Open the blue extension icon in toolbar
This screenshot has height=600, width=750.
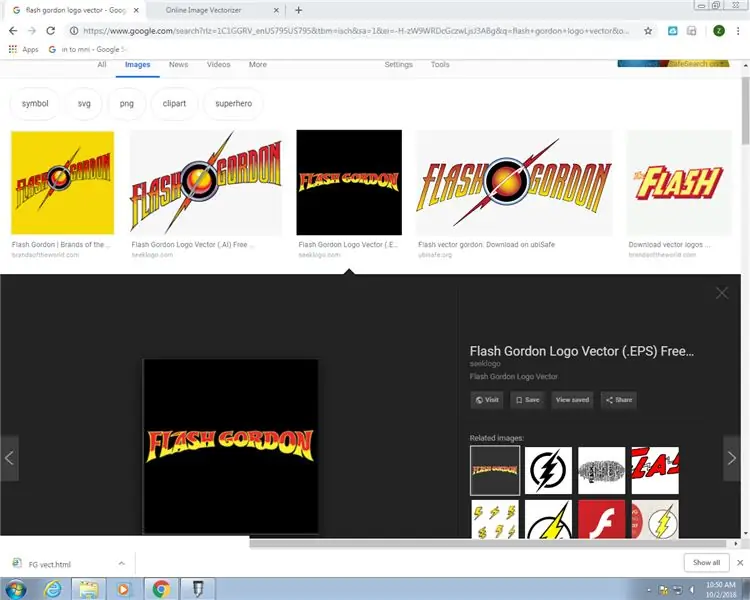[x=673, y=31]
